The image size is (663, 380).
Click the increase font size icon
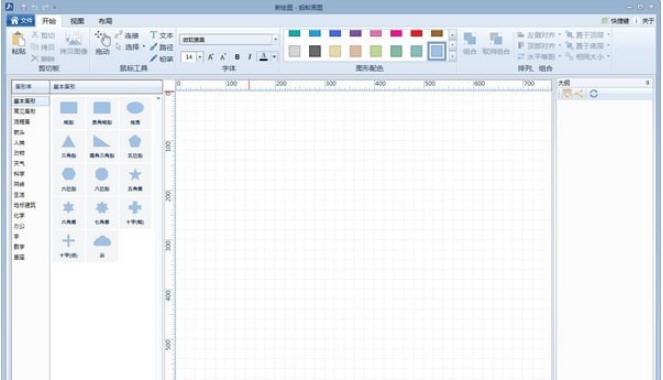tap(211, 57)
